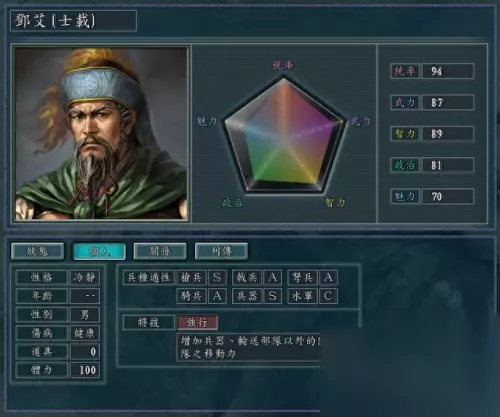Click the 性格 value 冷靜
Screen dimensions: 500x417
click(x=85, y=277)
